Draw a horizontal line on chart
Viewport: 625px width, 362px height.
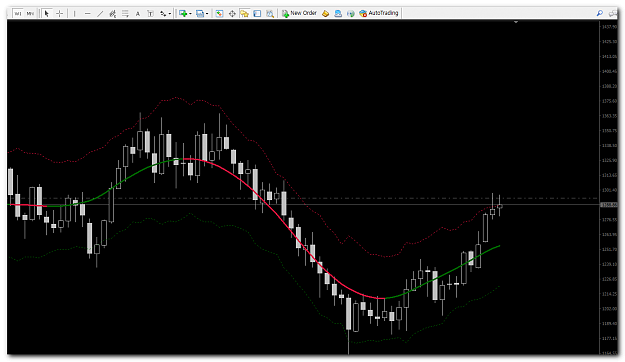tap(88, 14)
